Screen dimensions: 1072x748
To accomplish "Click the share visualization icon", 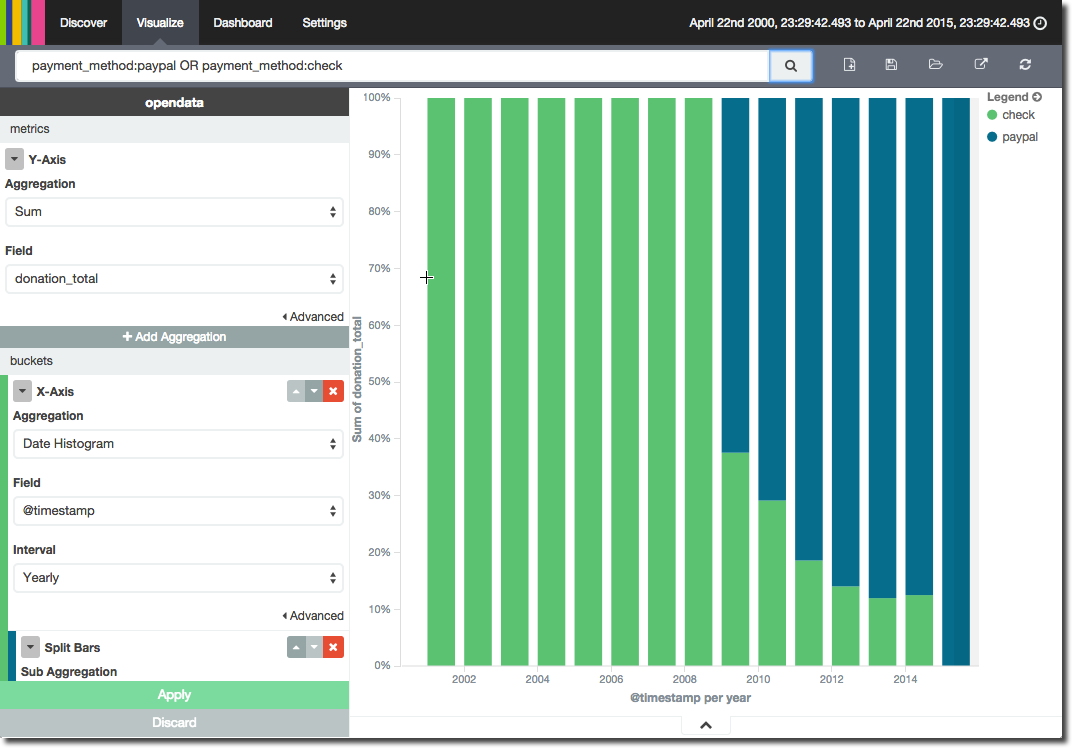I will [x=981, y=65].
